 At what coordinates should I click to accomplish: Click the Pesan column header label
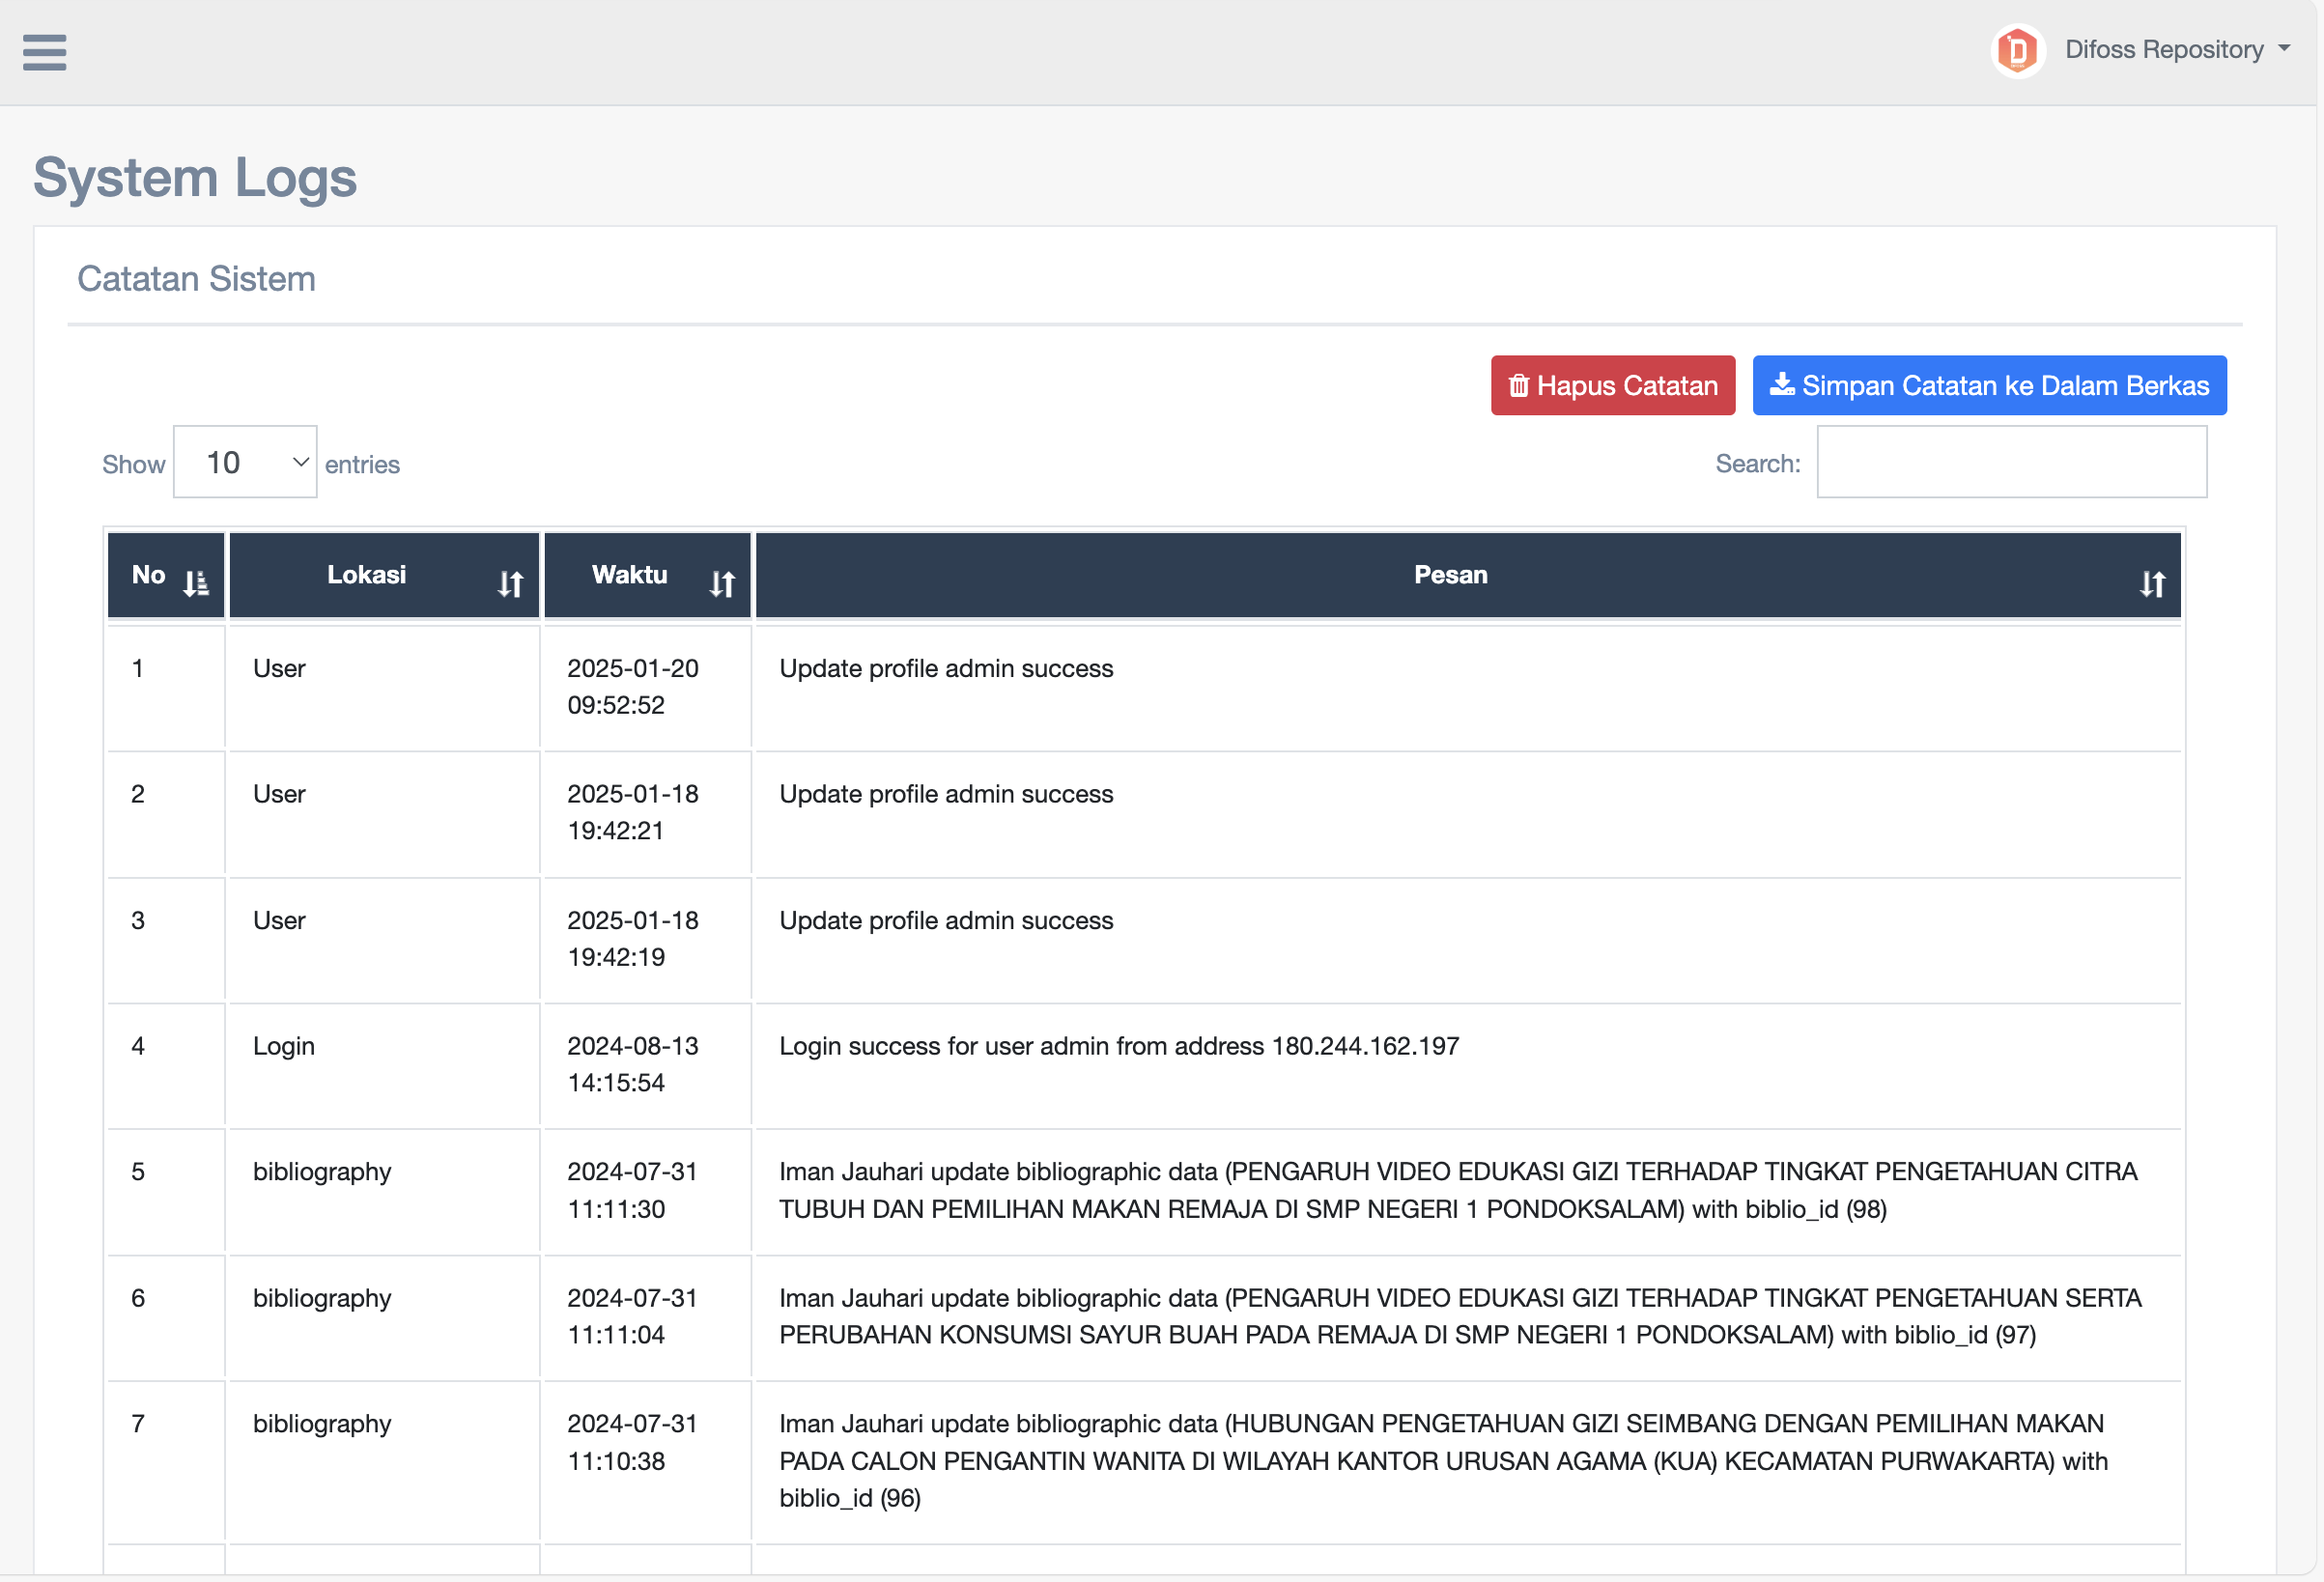1450,575
